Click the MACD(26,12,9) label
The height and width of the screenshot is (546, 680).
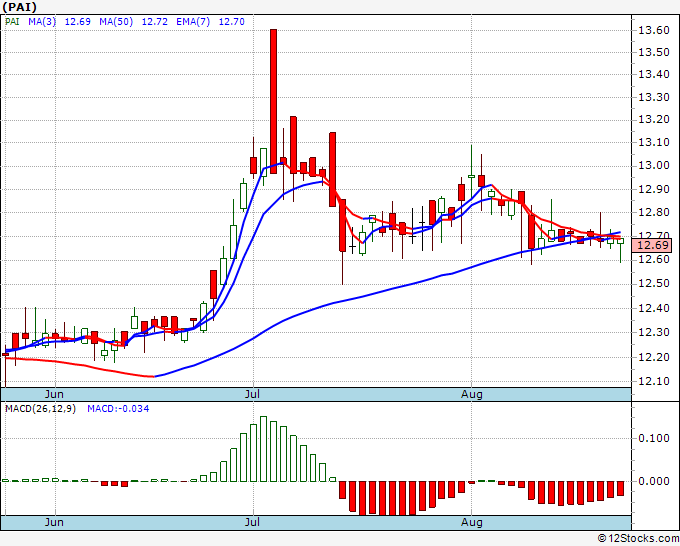point(40,409)
